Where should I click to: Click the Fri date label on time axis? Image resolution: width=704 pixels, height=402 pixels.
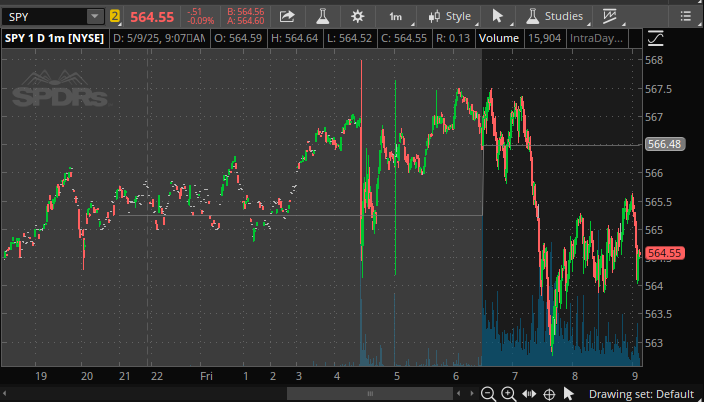point(207,376)
